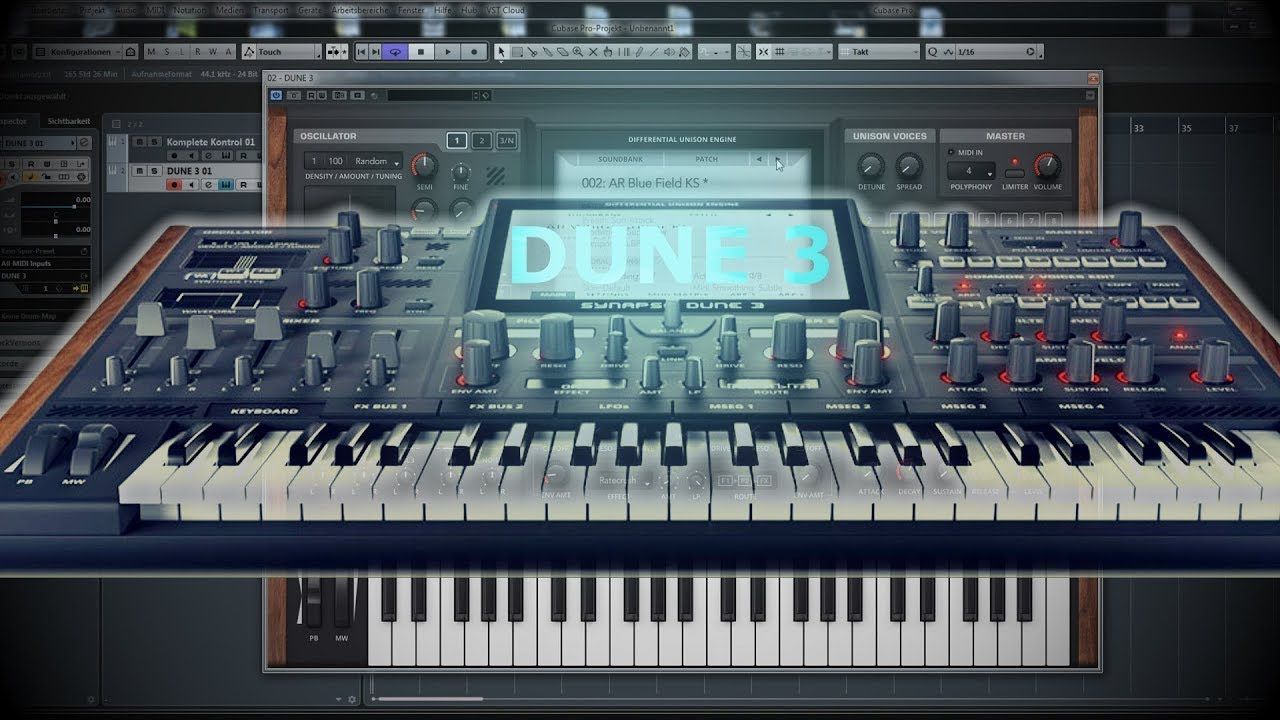1280x720 pixels.
Task: Click the plugin window camera snapshot icon
Action: pyautogui.click(x=294, y=95)
